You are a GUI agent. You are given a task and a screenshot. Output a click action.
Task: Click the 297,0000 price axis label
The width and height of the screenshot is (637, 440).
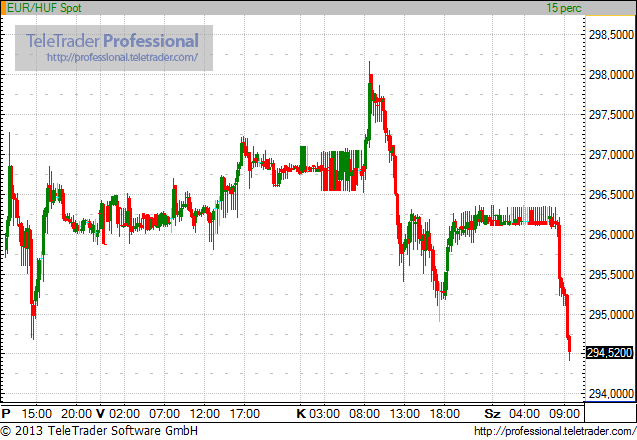[611, 155]
